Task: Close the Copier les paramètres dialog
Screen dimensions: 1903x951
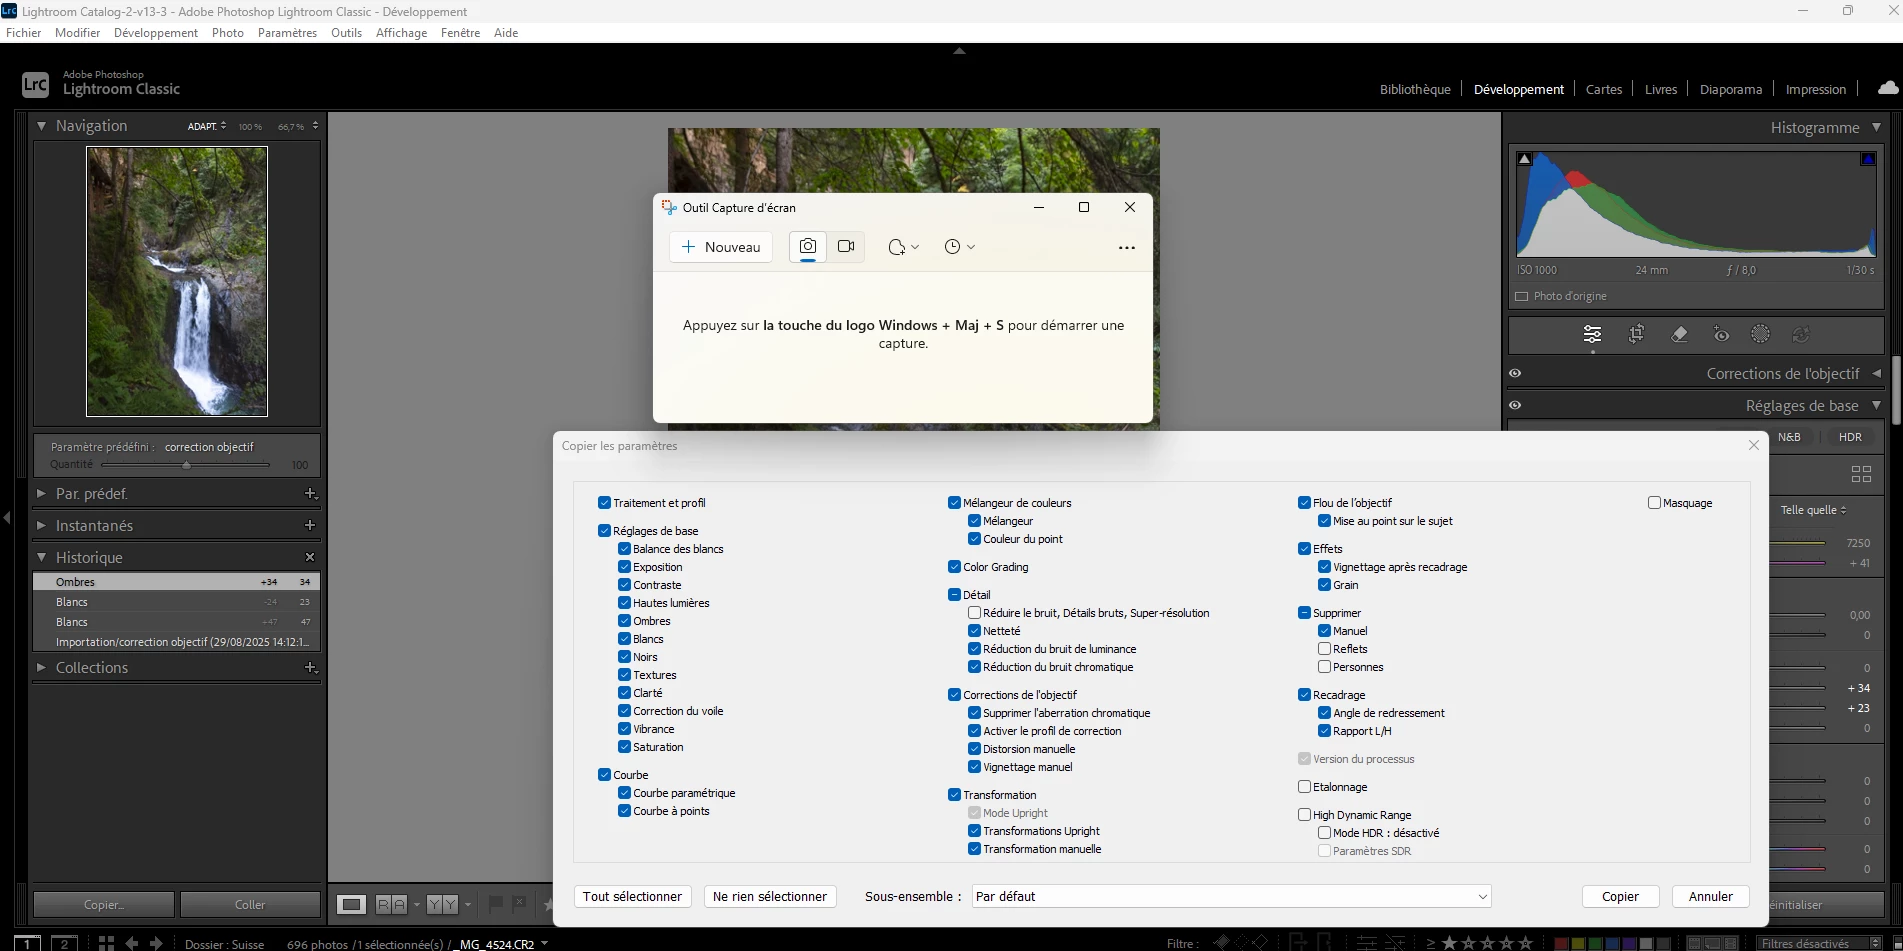Action: [1753, 446]
